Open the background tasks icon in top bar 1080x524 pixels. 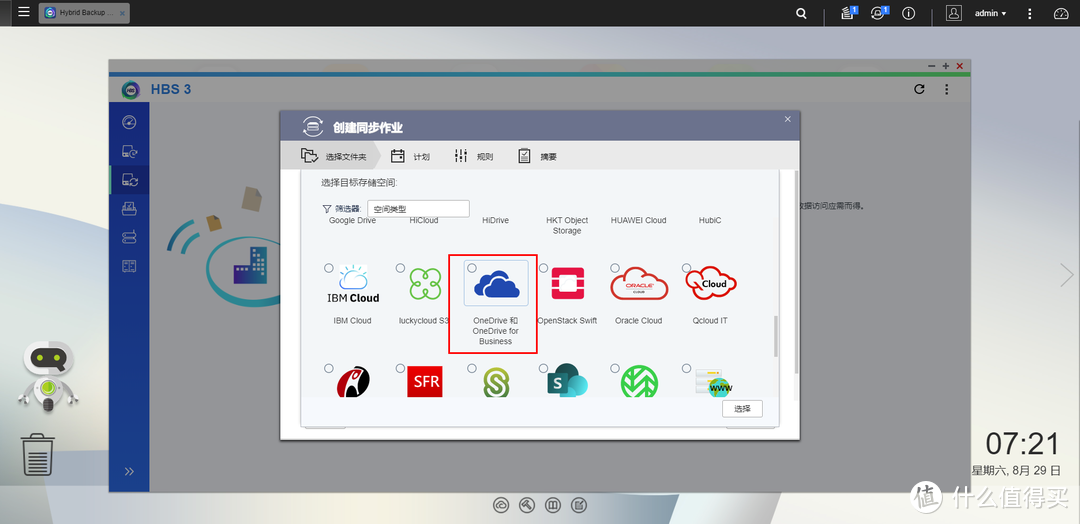[848, 13]
